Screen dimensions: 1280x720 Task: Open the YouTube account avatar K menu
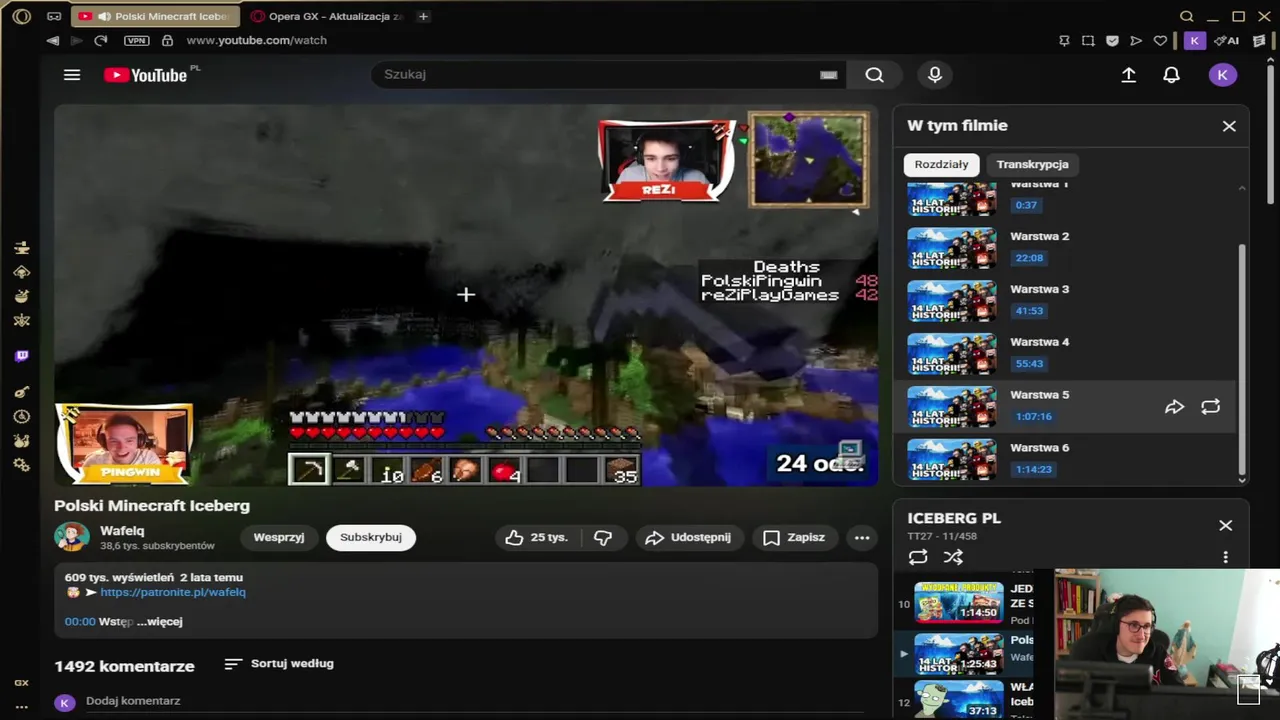pos(1222,75)
